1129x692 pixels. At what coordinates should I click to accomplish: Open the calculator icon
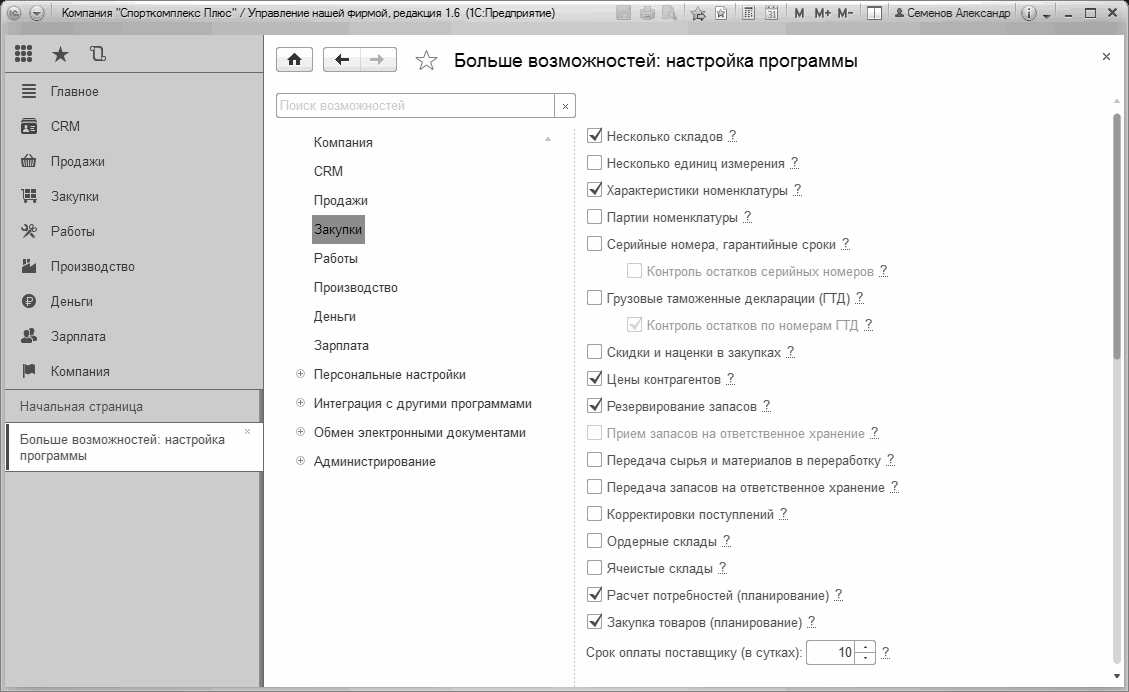[749, 13]
